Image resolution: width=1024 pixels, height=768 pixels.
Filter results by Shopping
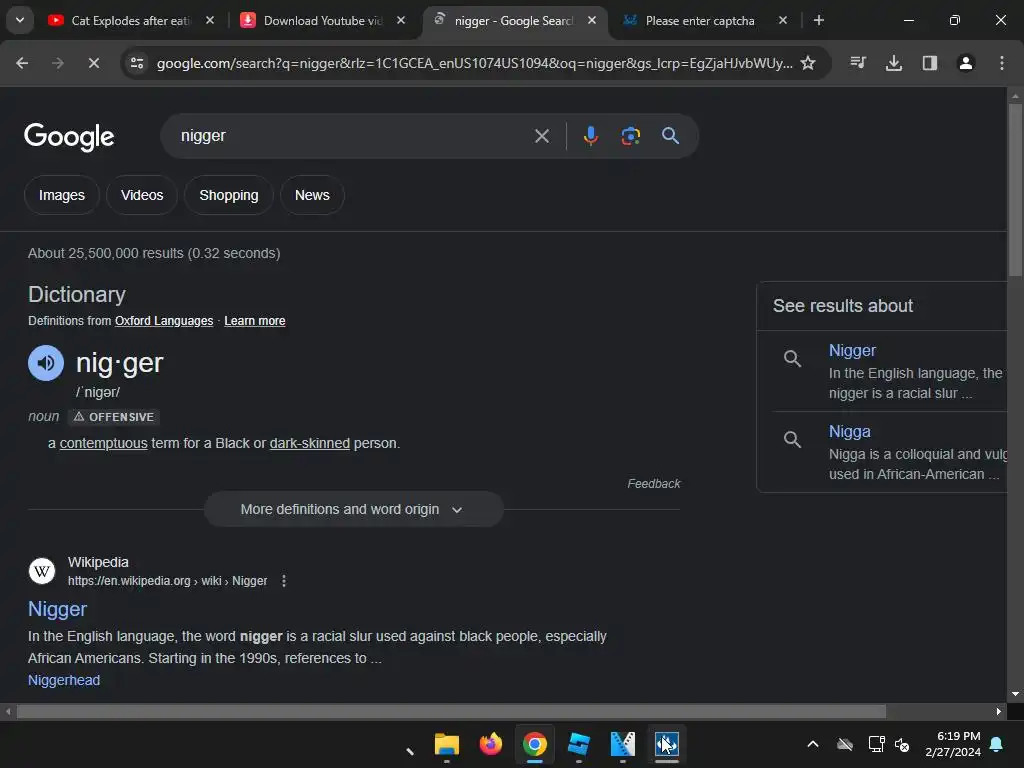[229, 195]
